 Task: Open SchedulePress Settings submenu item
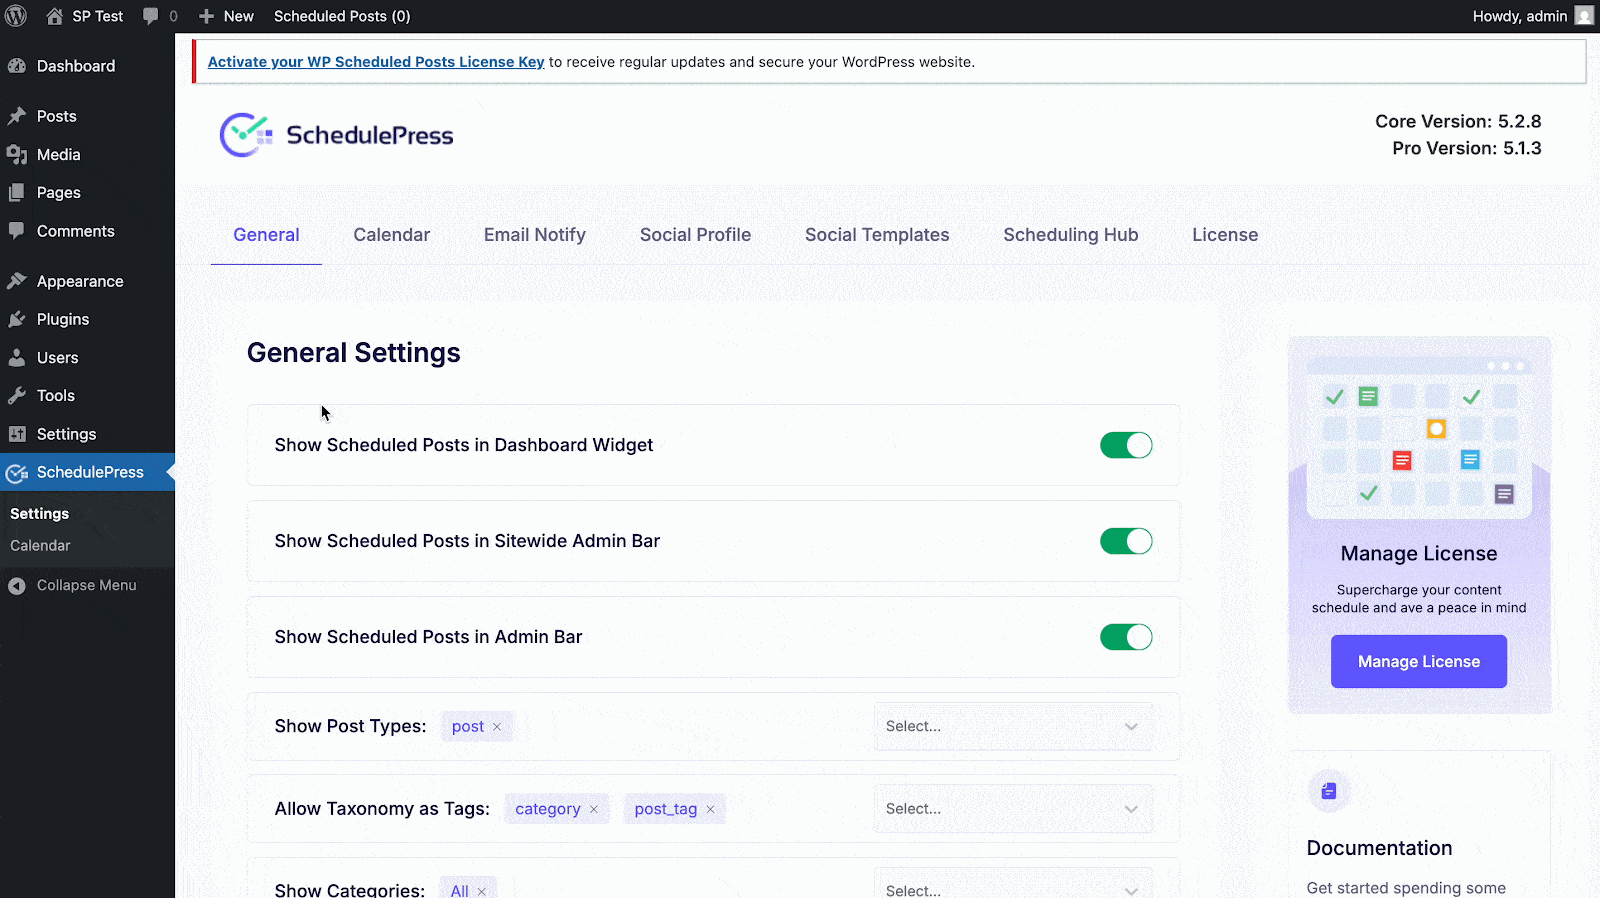[40, 513]
